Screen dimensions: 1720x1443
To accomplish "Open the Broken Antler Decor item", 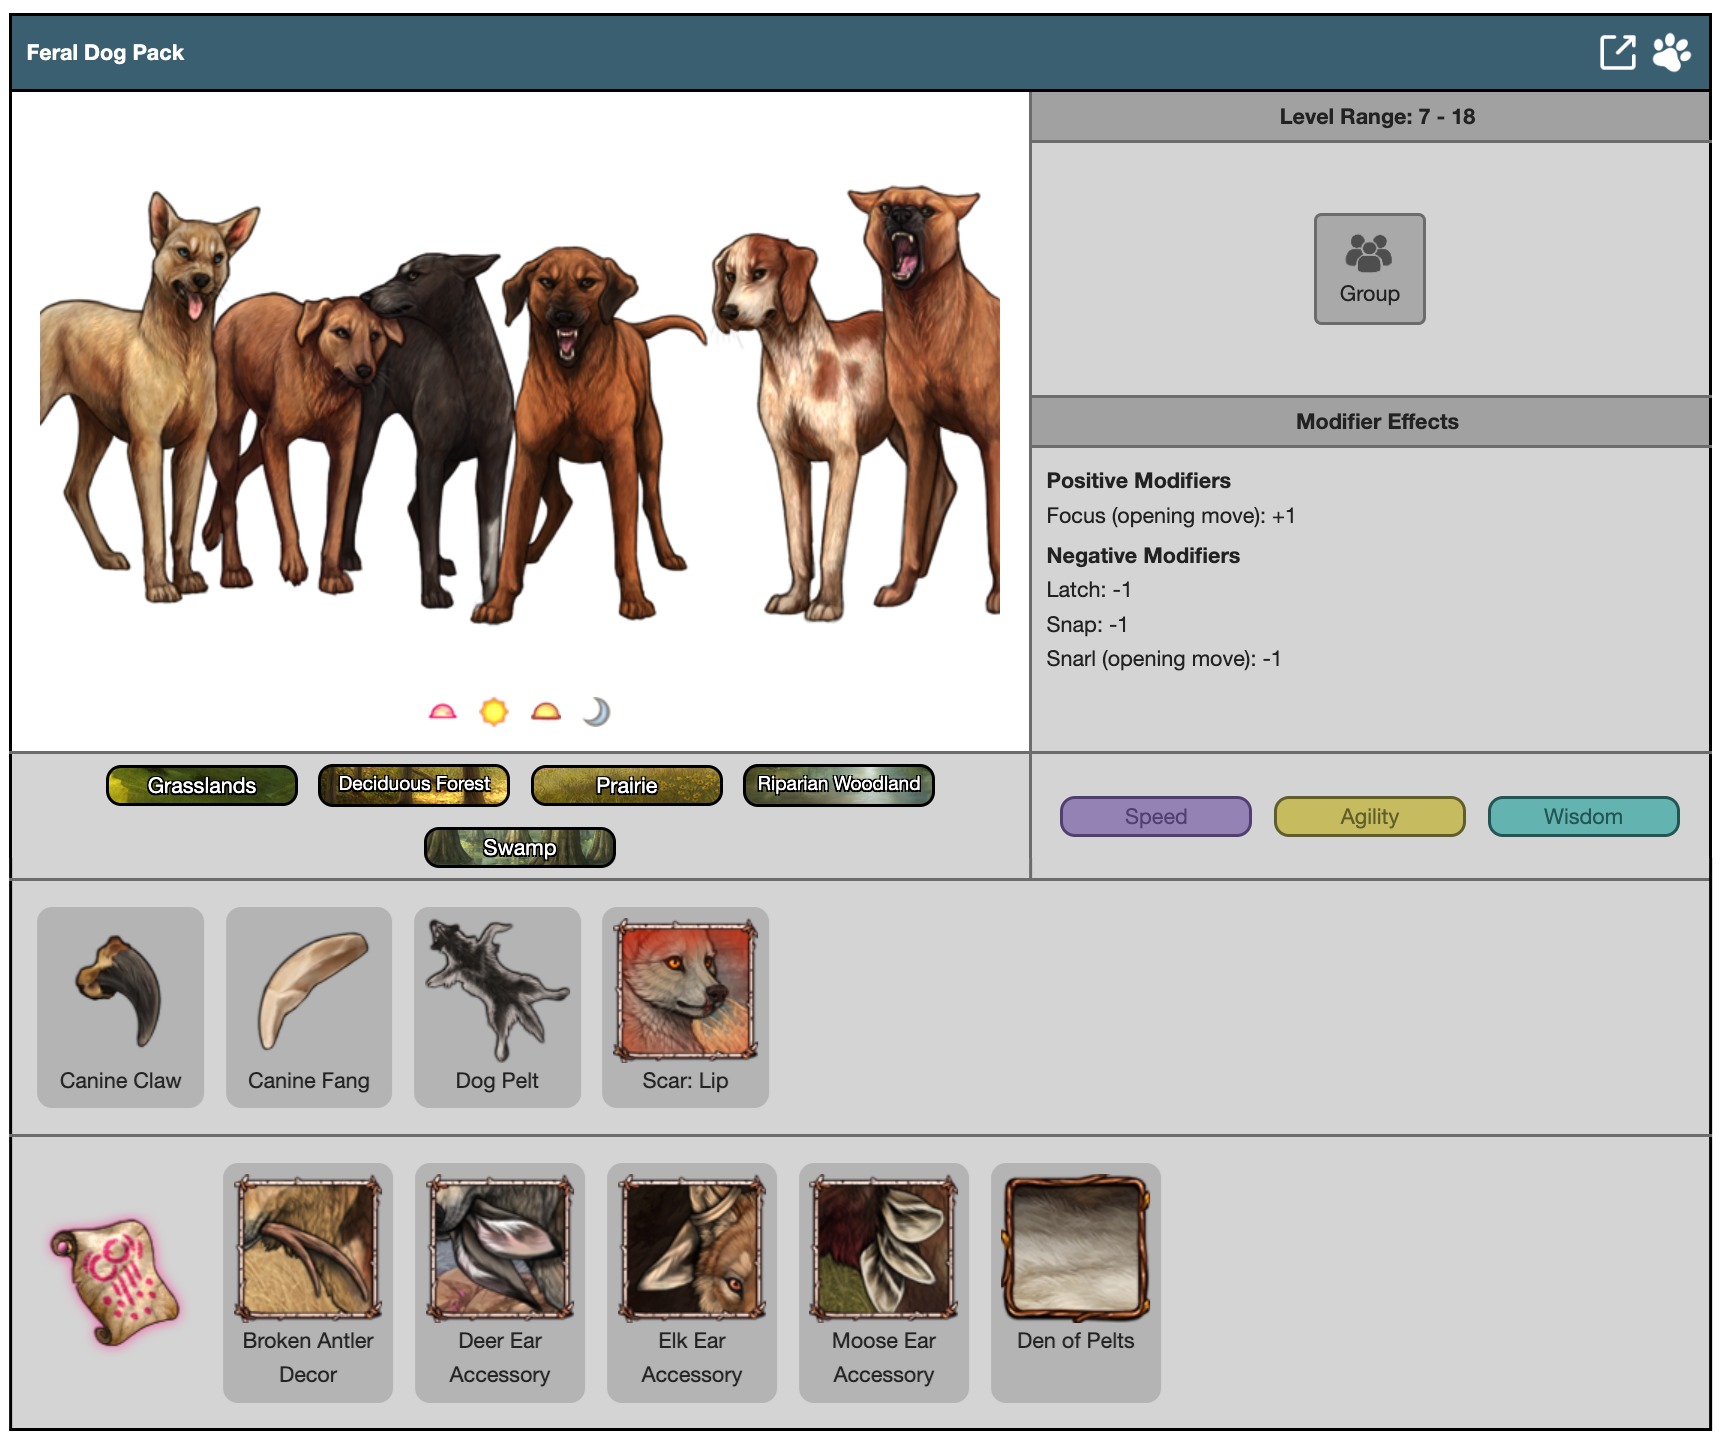I will coord(308,1282).
